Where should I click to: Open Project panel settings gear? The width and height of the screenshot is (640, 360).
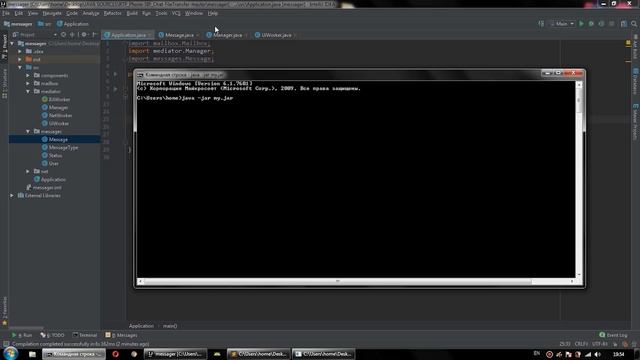point(84,35)
